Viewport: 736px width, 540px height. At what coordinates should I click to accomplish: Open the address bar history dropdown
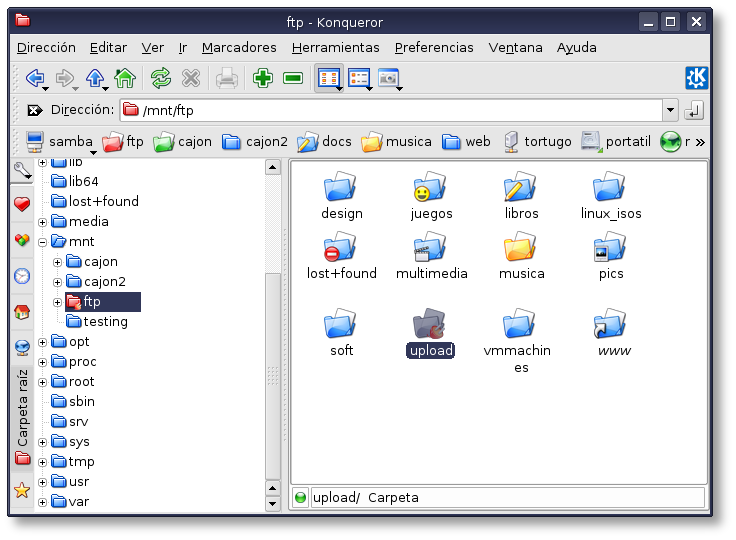coord(670,110)
